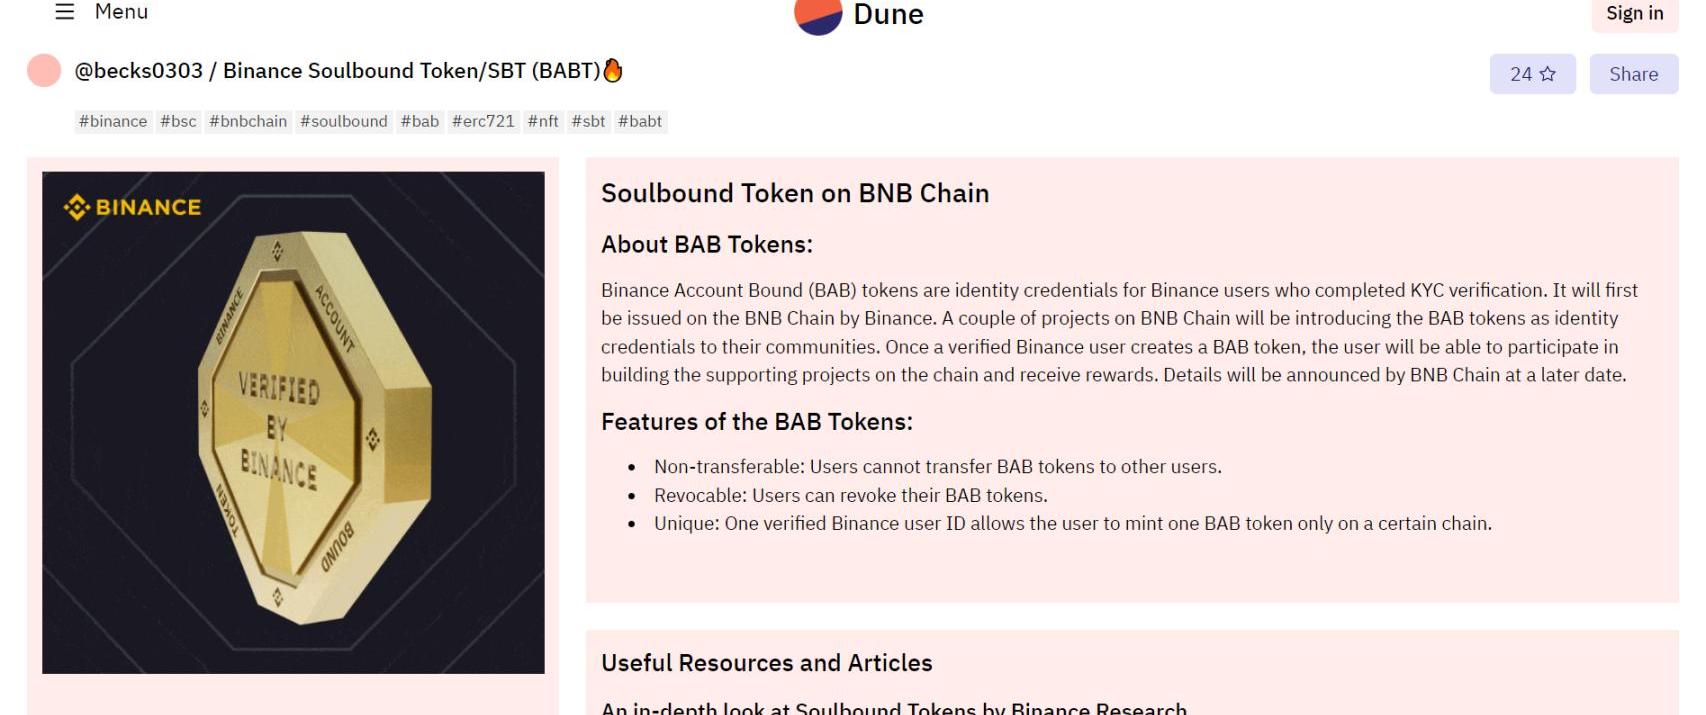The width and height of the screenshot is (1706, 715).
Task: Select the #binance tag
Action: pos(113,122)
